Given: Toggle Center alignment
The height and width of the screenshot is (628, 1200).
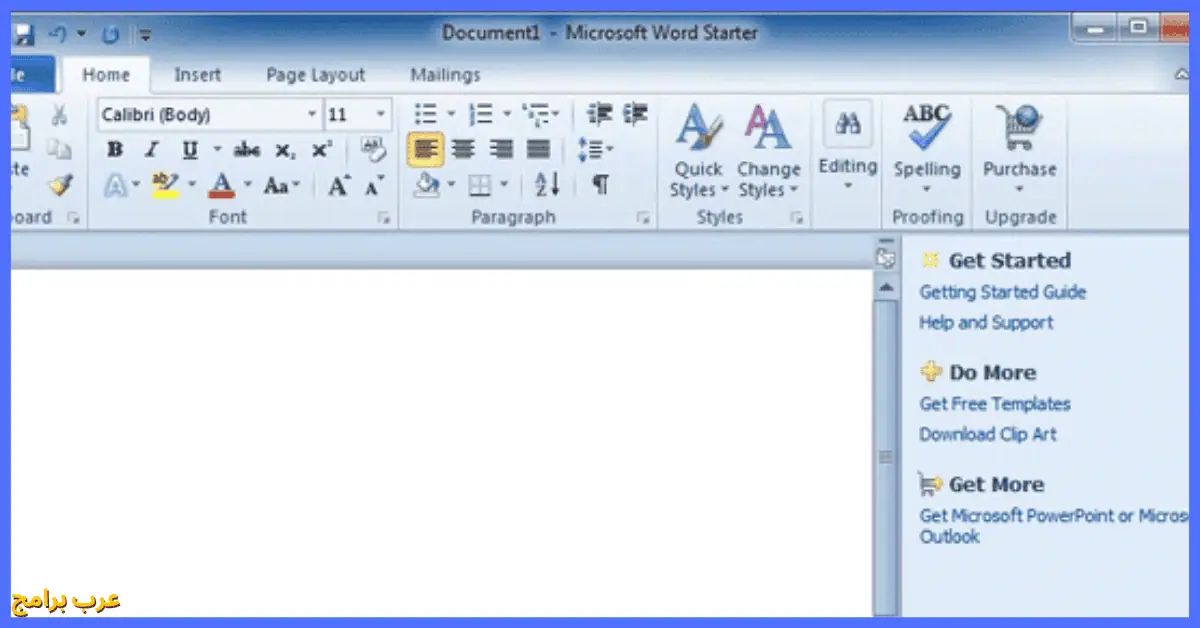Looking at the screenshot, I should (x=463, y=150).
